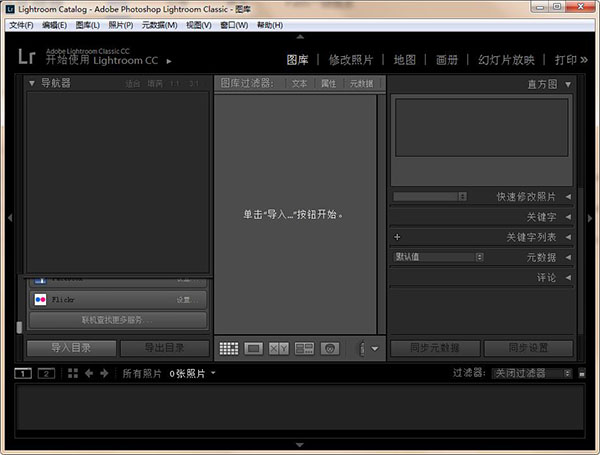Click the Painter spray can tool

coord(361,349)
